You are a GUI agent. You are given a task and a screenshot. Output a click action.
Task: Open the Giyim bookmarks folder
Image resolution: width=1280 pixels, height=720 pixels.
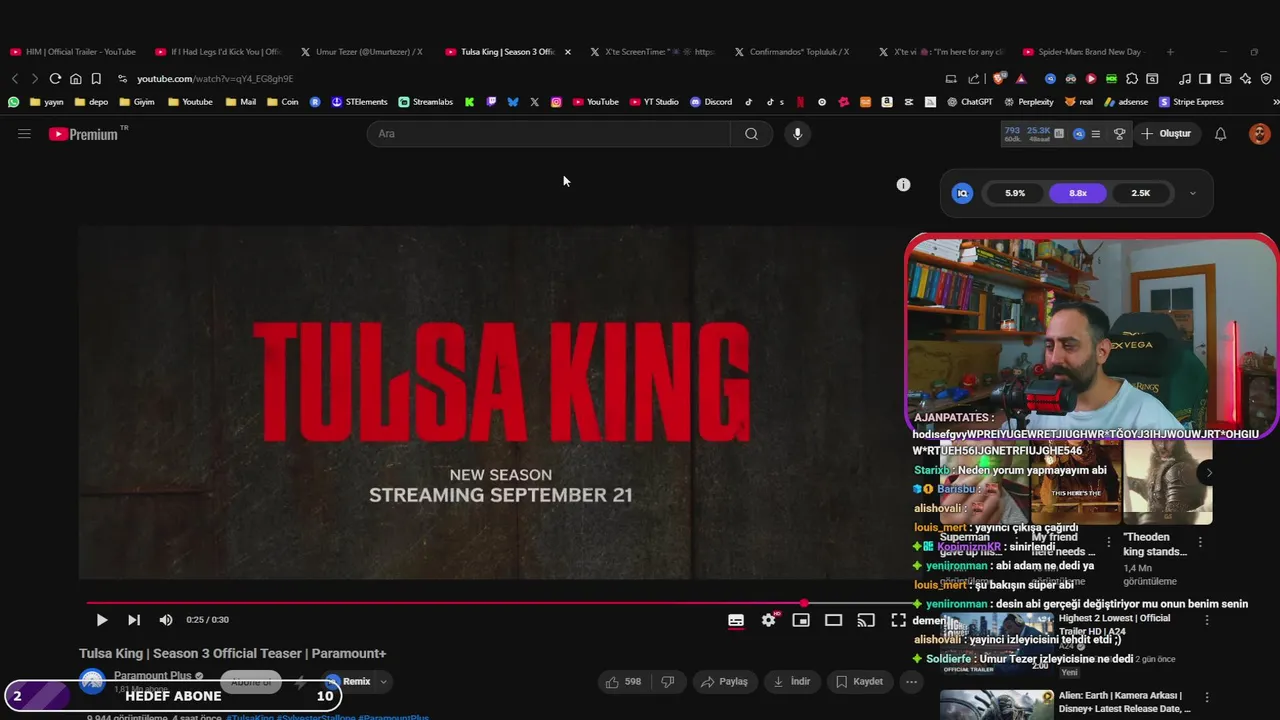pos(136,102)
